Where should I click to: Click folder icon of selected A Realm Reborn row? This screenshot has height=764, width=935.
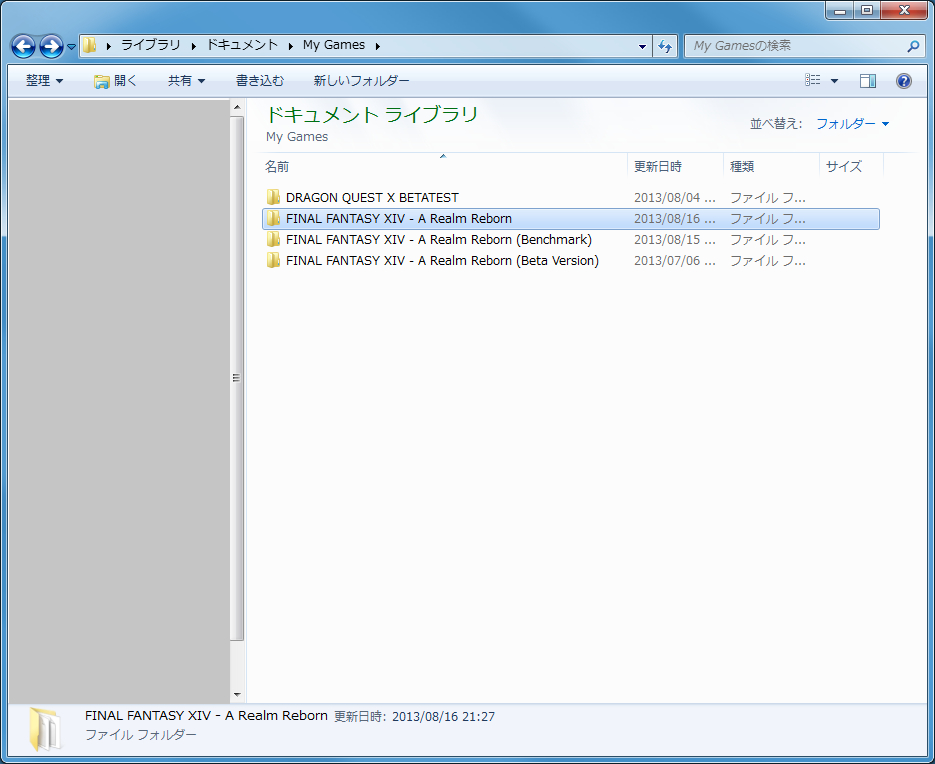[x=274, y=218]
